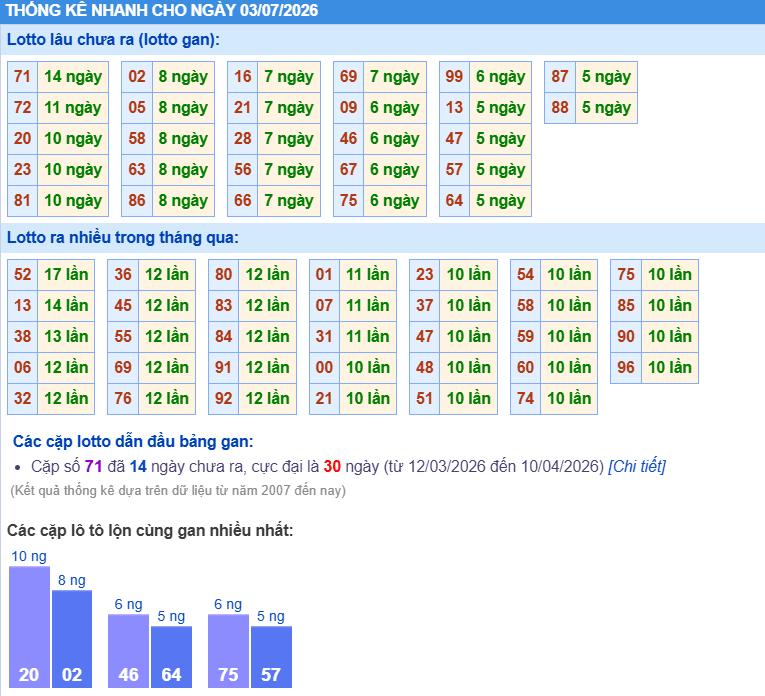Click number 88 in lotto gan table
The width and height of the screenshot is (765, 696).
560,107
